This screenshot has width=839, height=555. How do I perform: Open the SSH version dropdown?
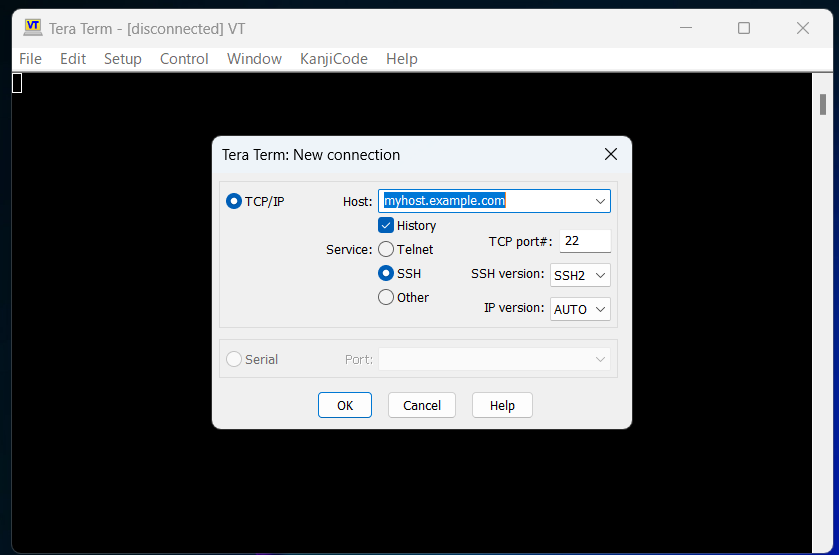tap(580, 275)
